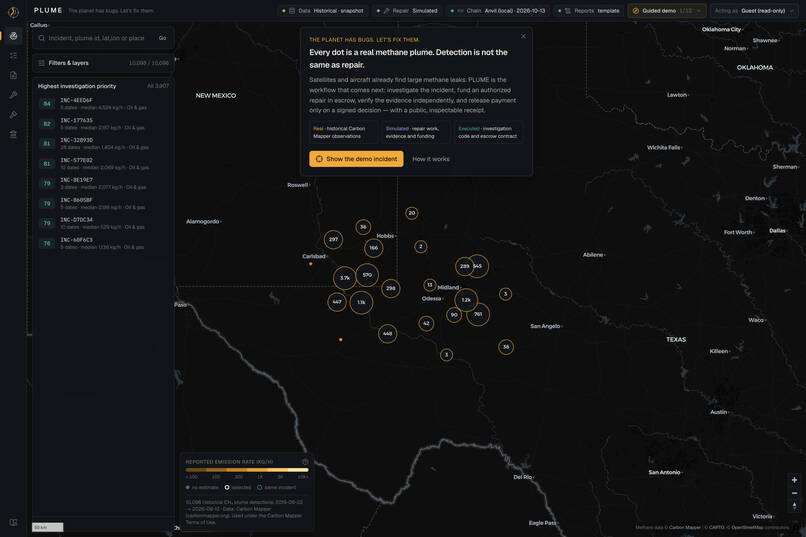Open the 1.2k plume cluster near Midland
This screenshot has width=806, height=537.
(x=466, y=300)
